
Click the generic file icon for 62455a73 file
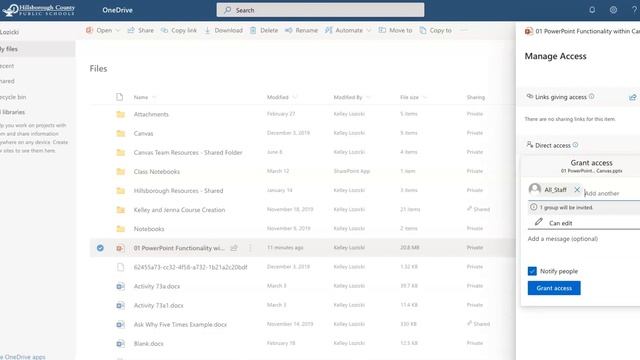click(x=120, y=267)
